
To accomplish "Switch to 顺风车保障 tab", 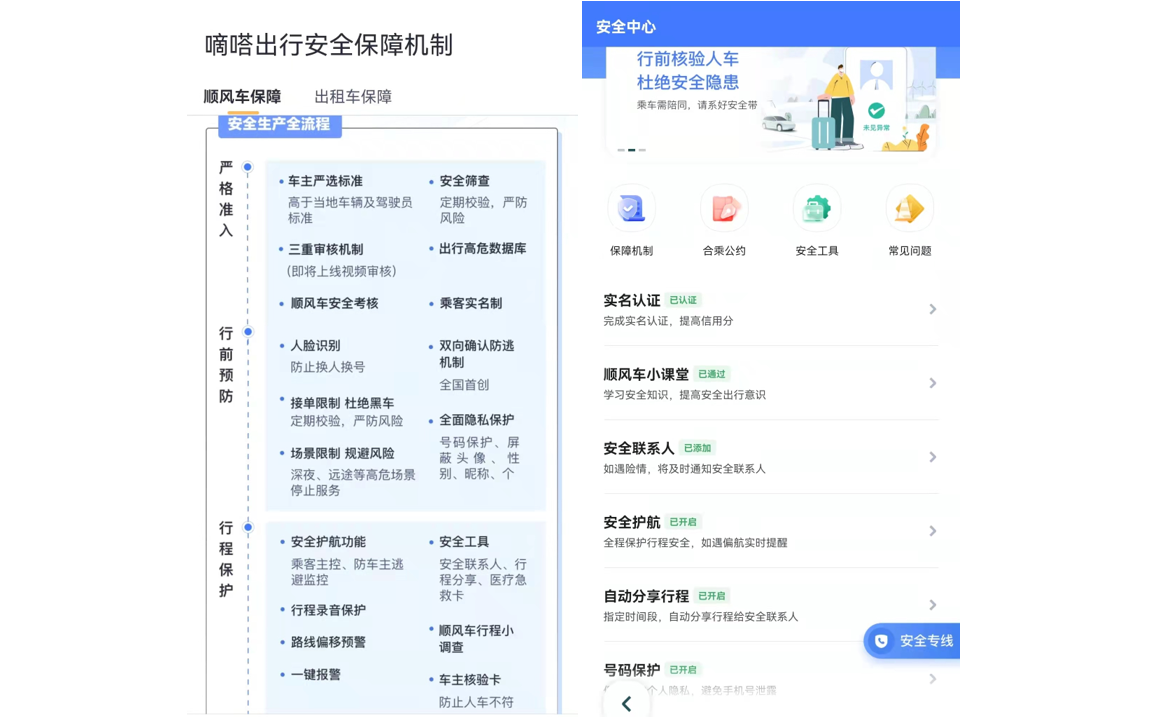I will tap(242, 97).
